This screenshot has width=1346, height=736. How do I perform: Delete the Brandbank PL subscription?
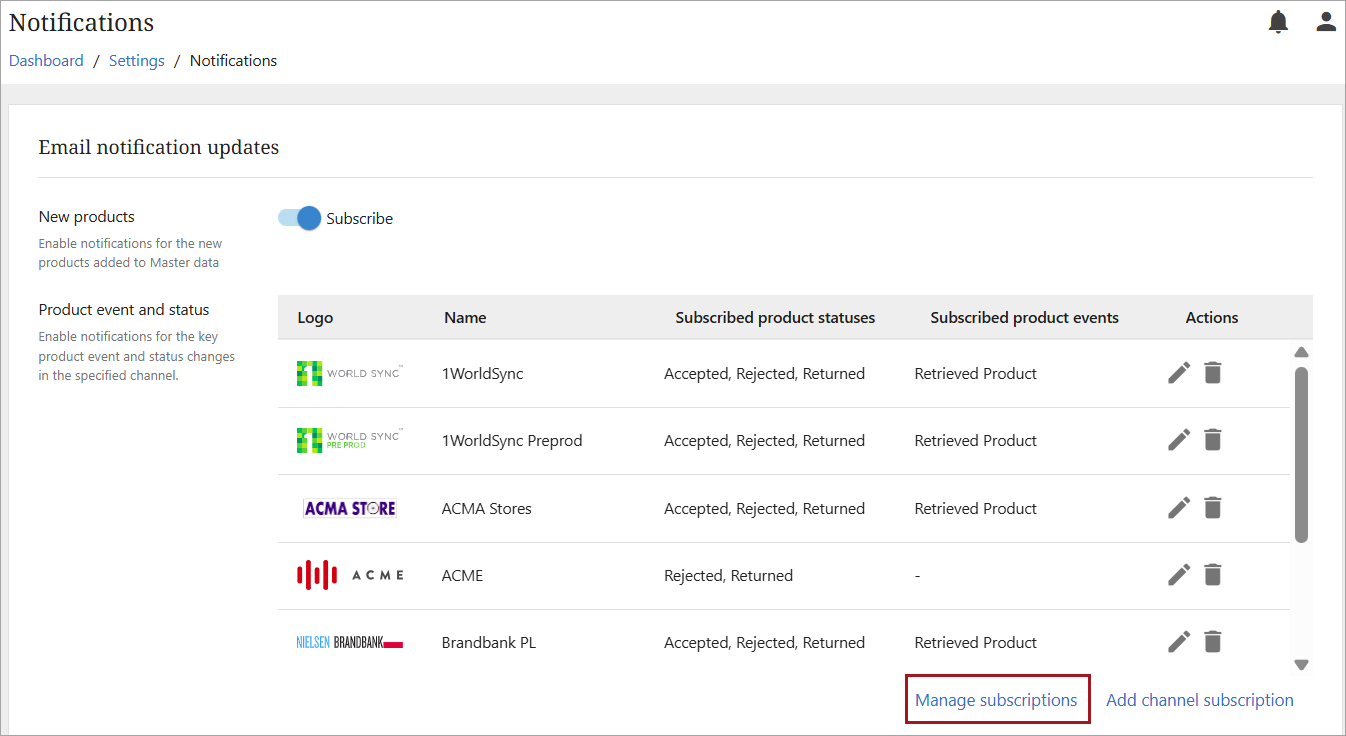pos(1212,642)
